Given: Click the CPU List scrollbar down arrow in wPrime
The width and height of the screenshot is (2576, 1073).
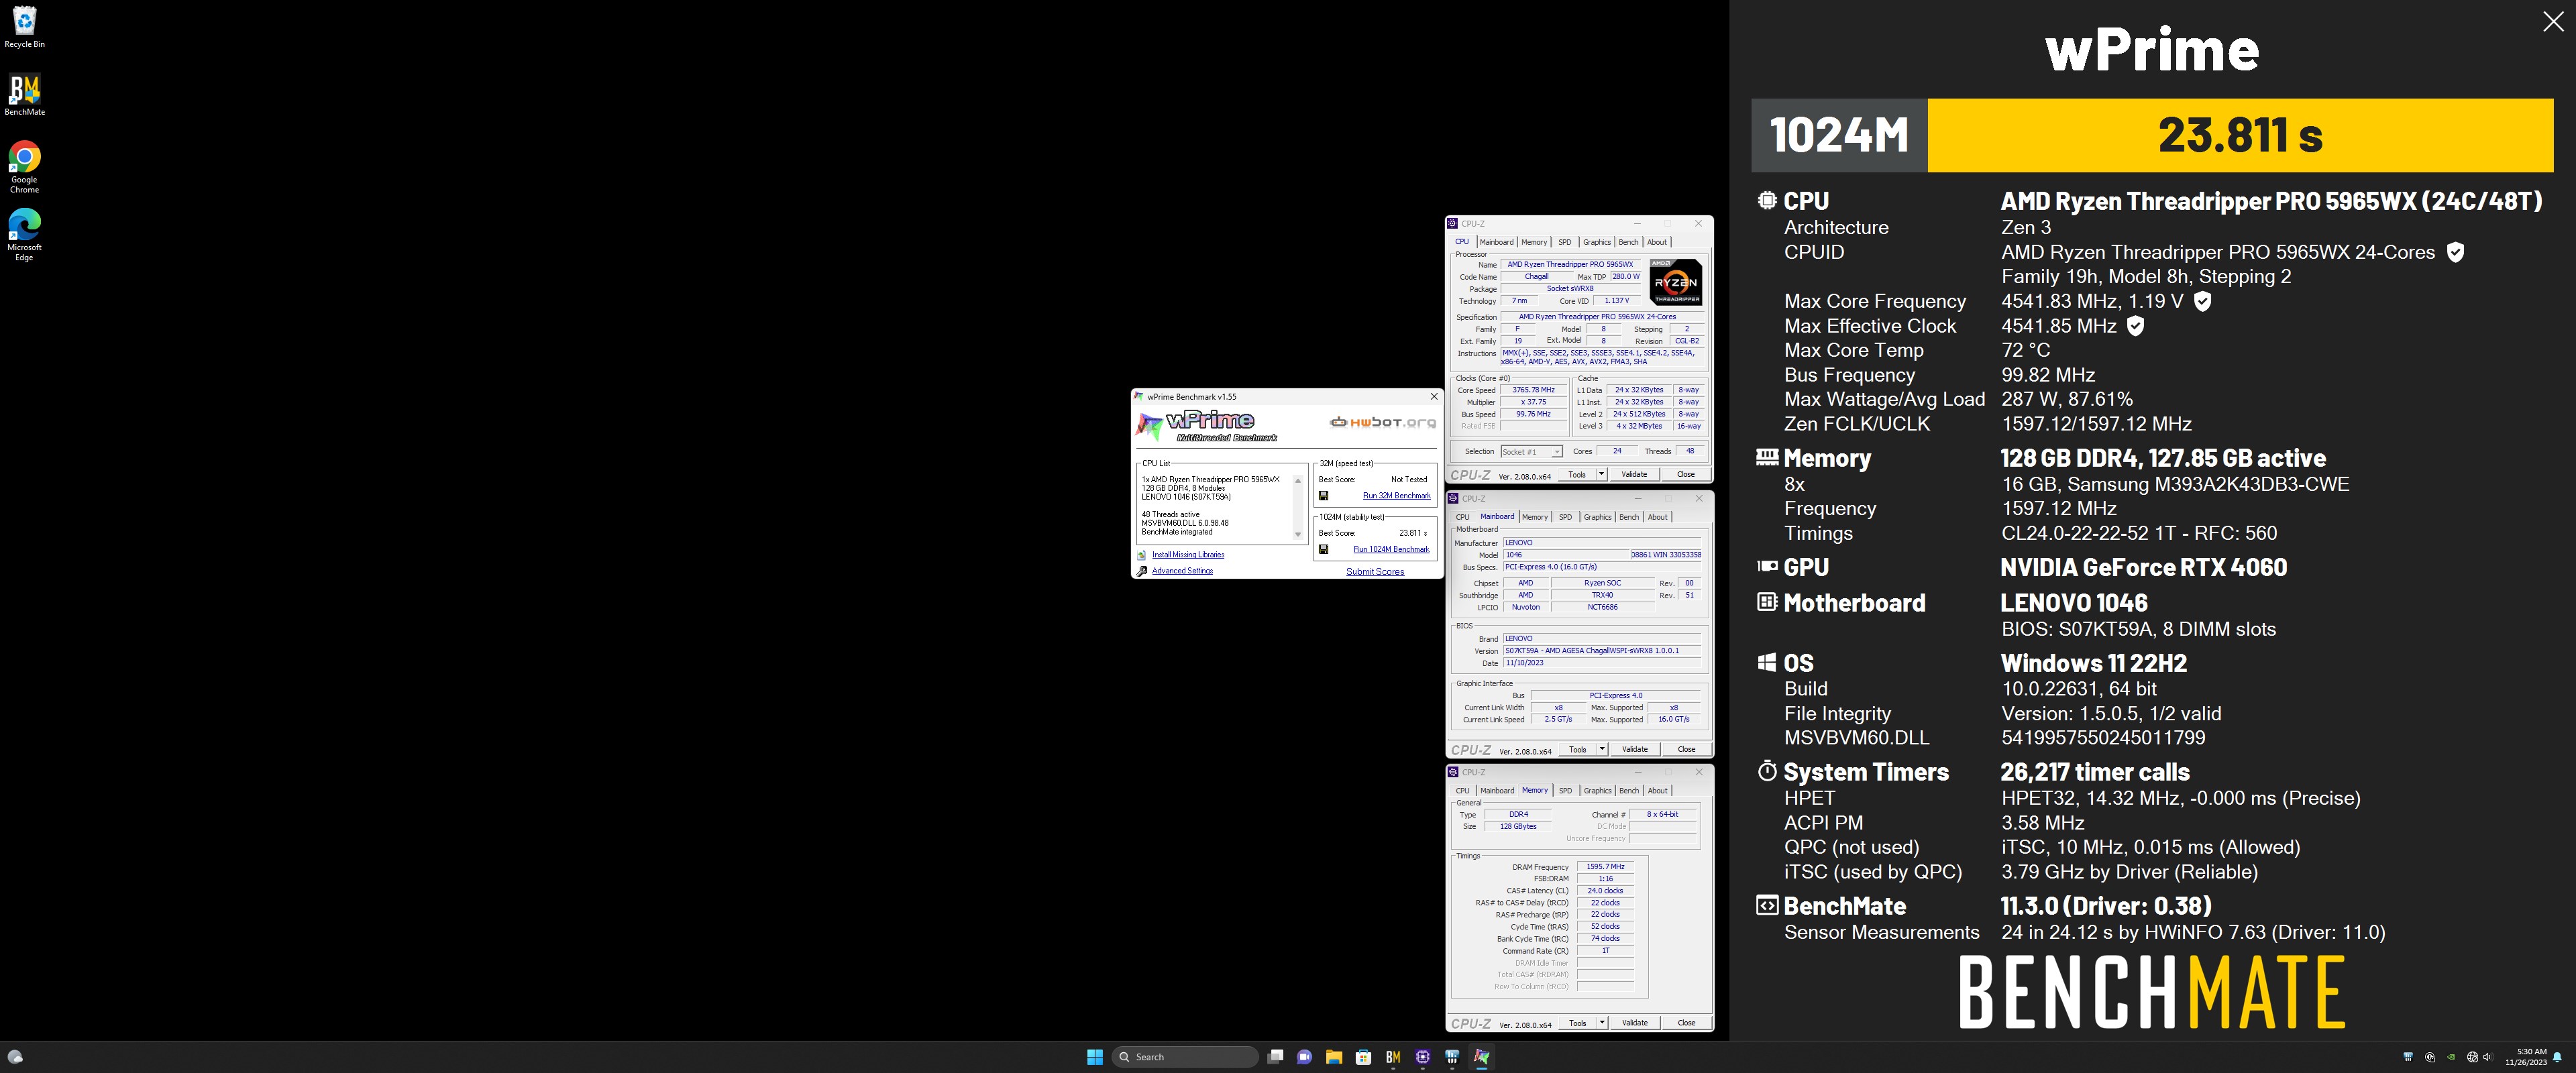Looking at the screenshot, I should click(1298, 535).
